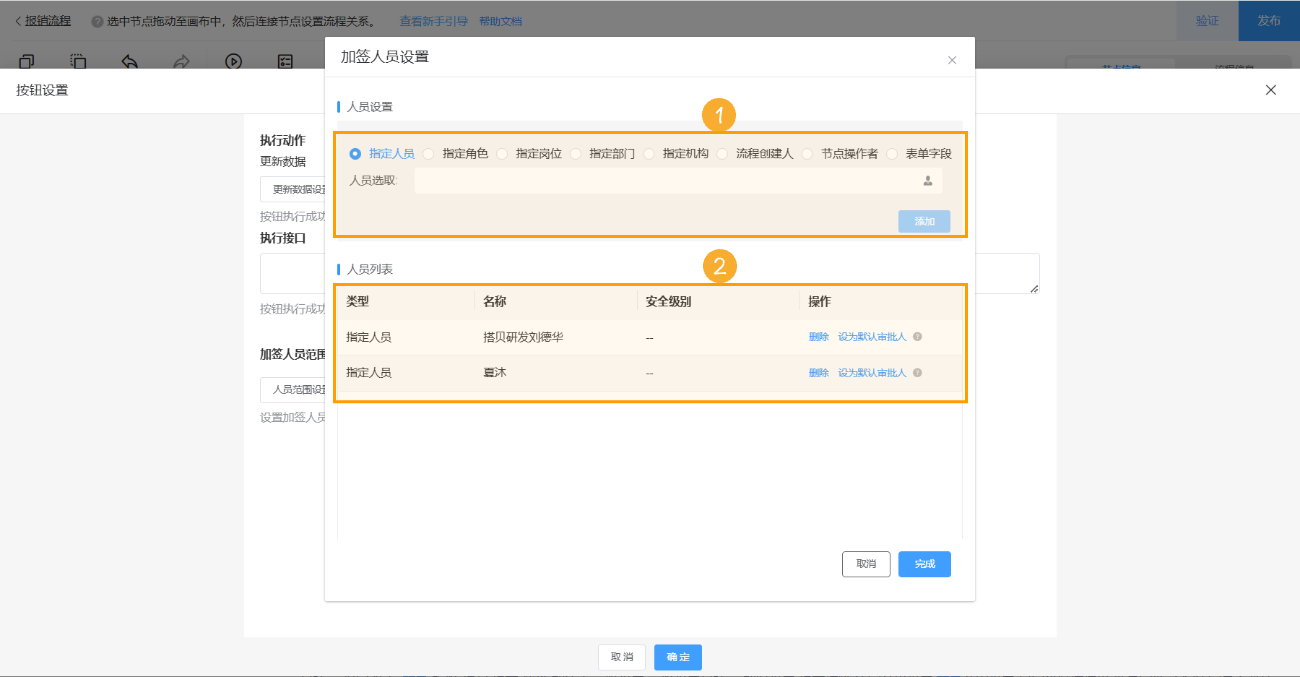Open the 帮助文档 link
This screenshot has width=1300, height=677.
[500, 20]
